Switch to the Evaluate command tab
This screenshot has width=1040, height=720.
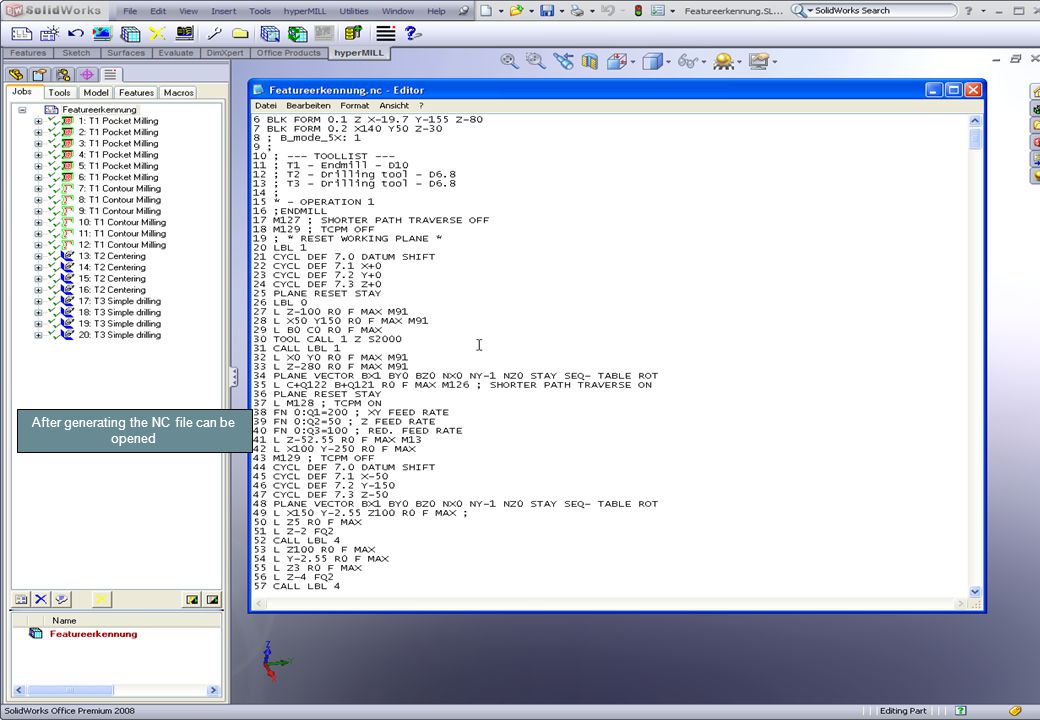pos(176,53)
